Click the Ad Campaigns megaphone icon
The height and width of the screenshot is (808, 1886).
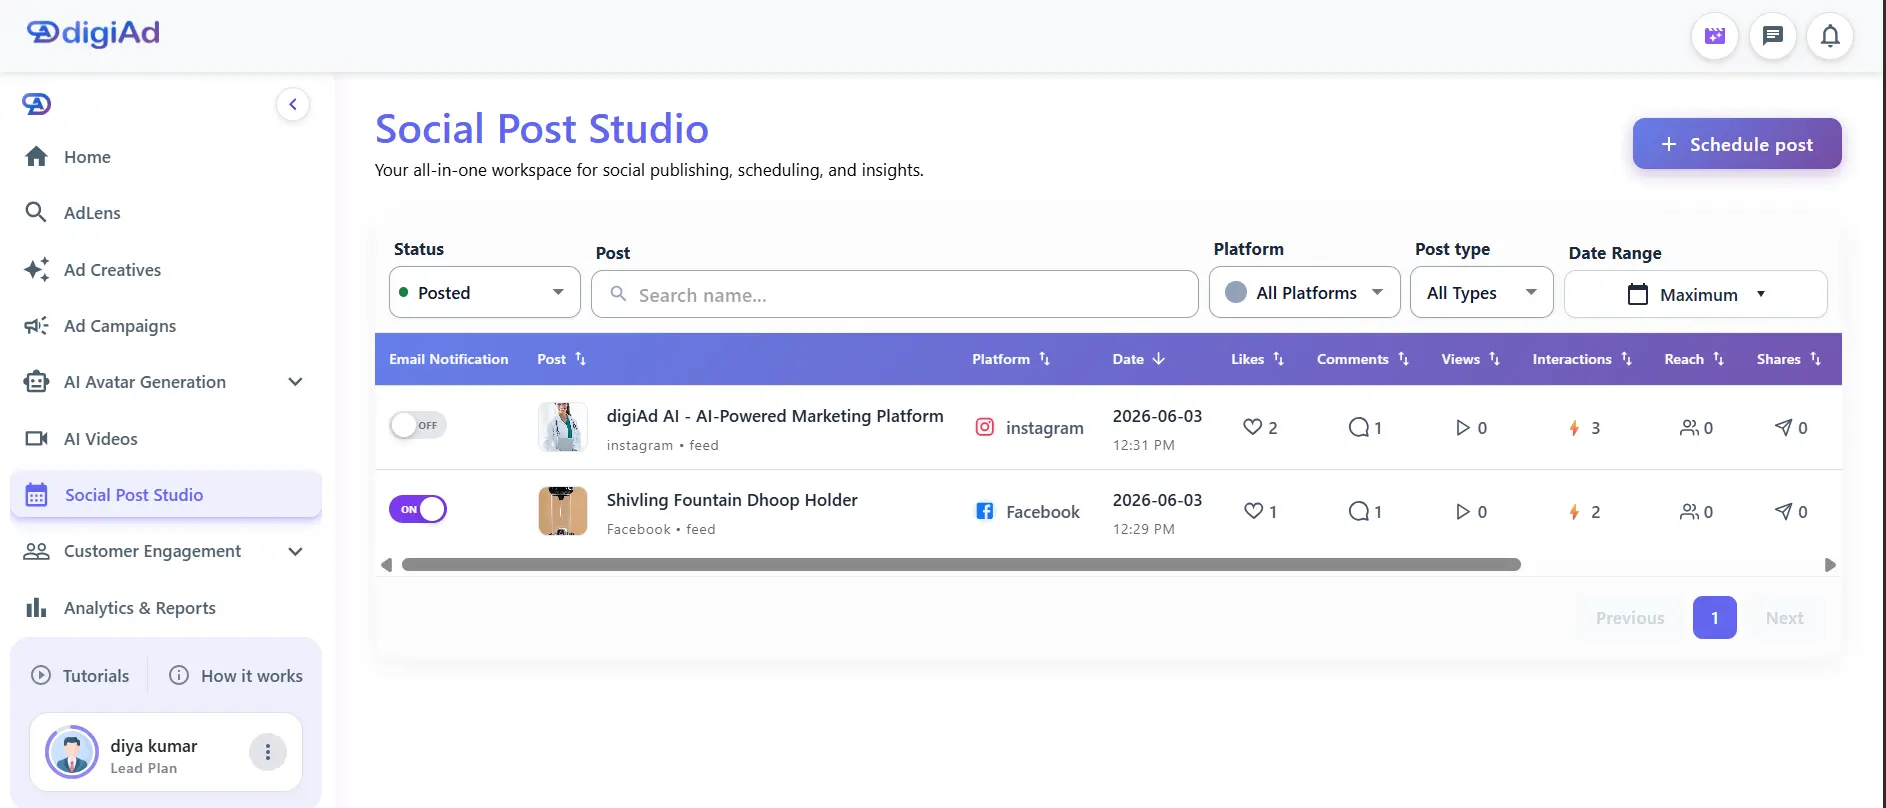point(37,325)
